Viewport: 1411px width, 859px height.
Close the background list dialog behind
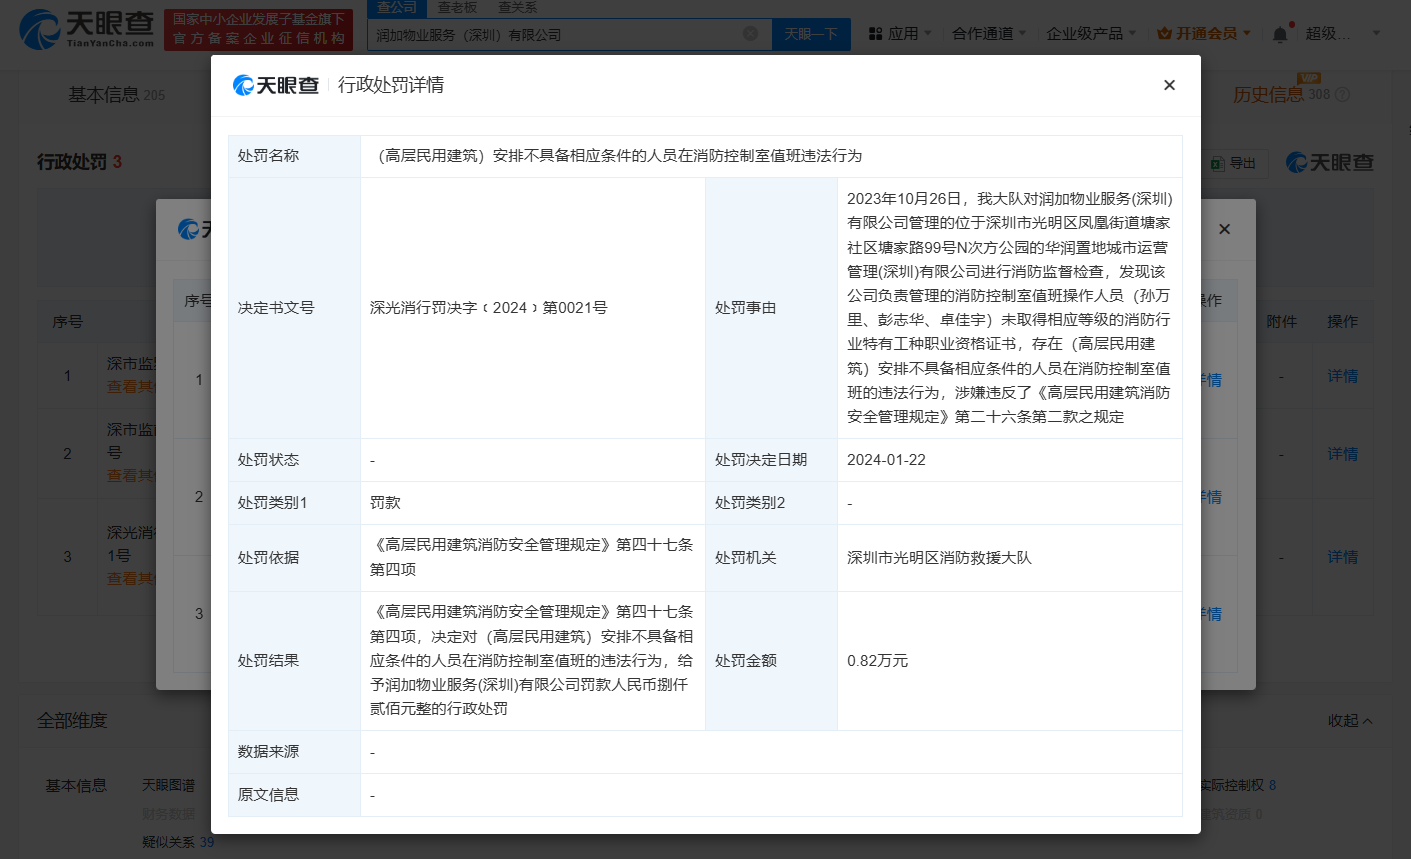pyautogui.click(x=1224, y=229)
